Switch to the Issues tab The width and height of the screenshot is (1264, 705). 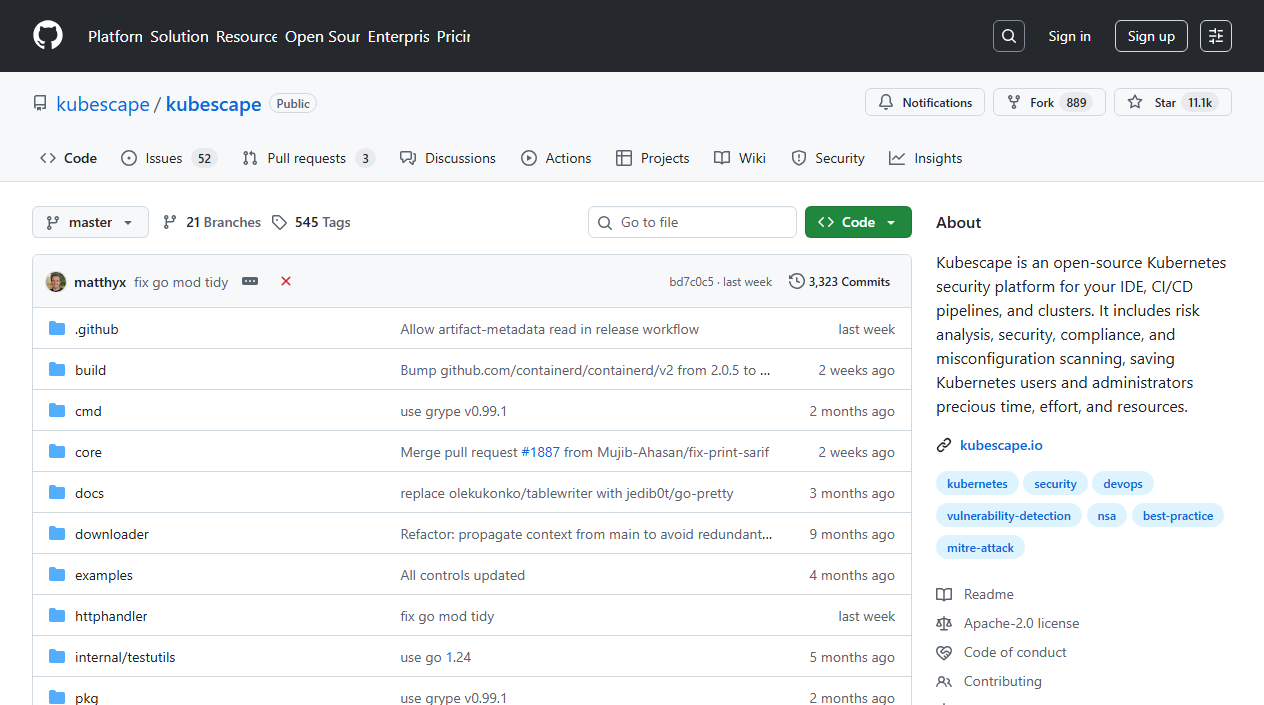tap(169, 158)
